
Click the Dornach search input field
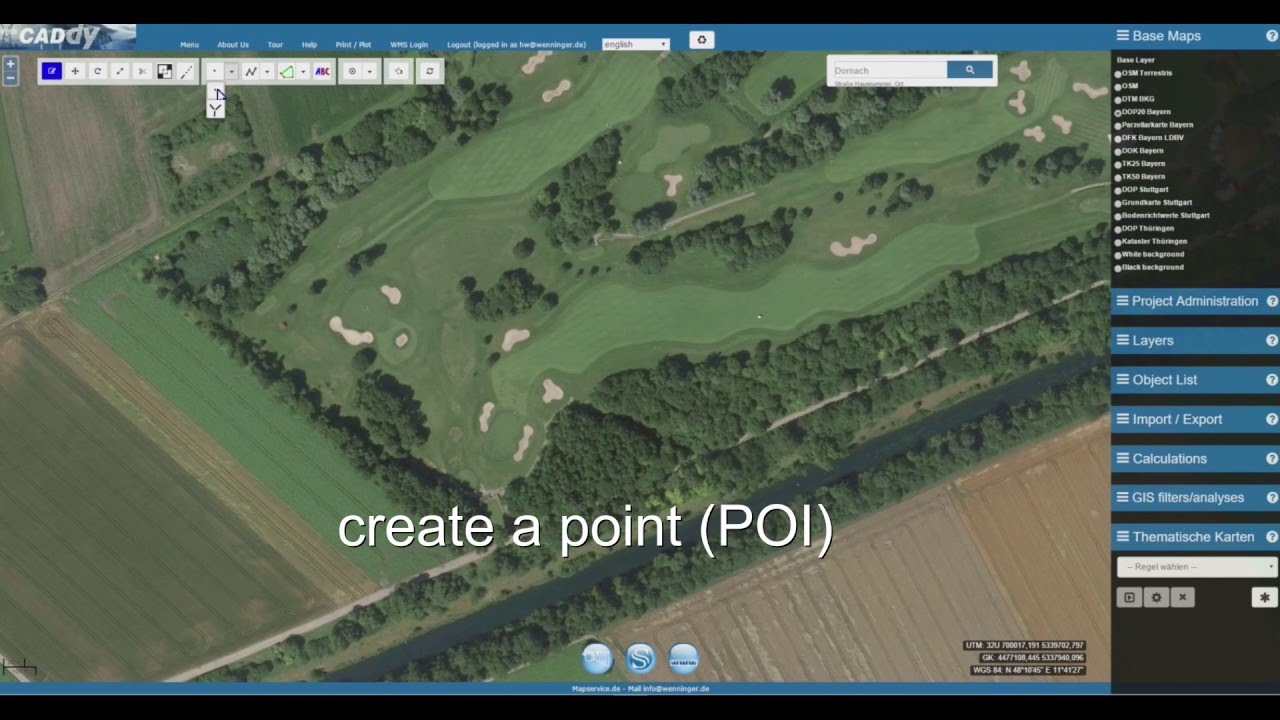[889, 70]
